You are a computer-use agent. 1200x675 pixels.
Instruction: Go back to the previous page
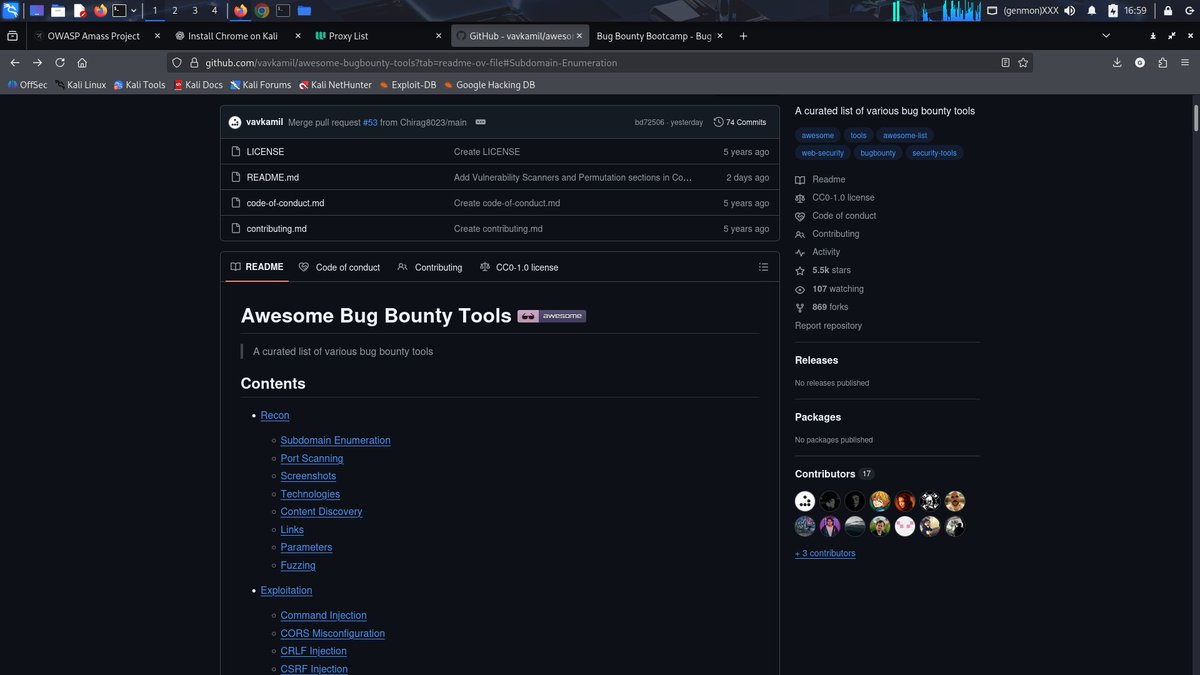point(15,62)
